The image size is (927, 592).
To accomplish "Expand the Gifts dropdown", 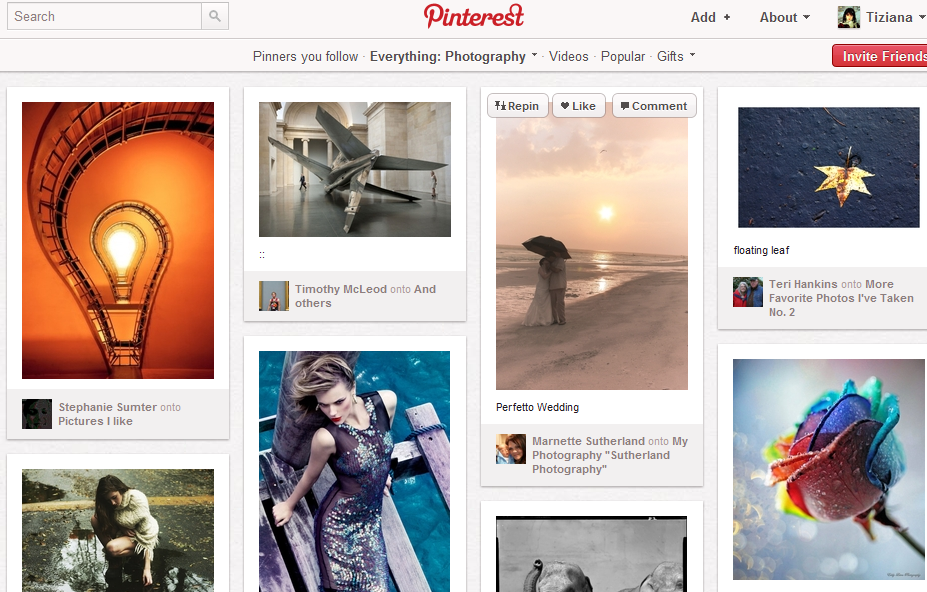I will point(676,56).
